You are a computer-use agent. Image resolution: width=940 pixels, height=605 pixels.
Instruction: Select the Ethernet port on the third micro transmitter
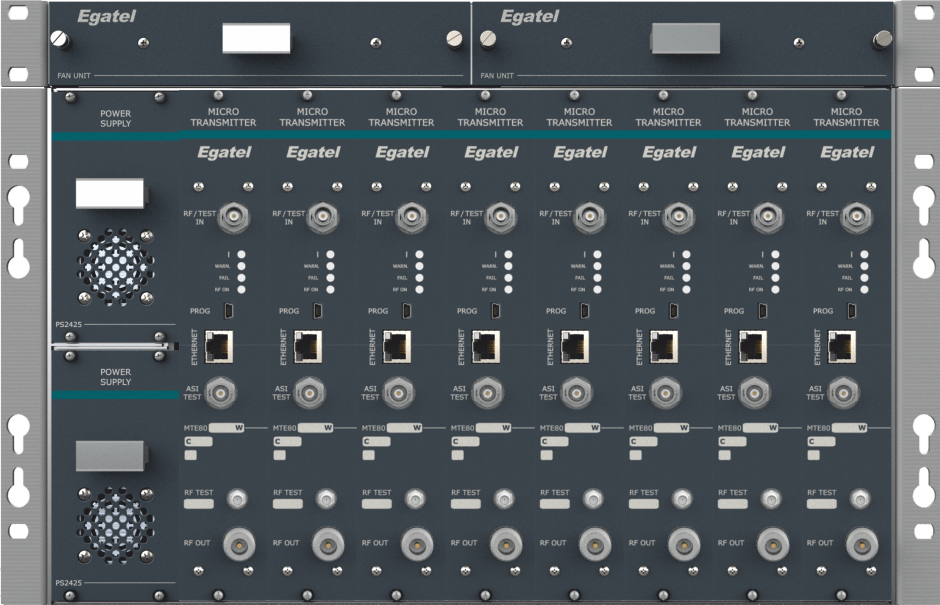[397, 347]
